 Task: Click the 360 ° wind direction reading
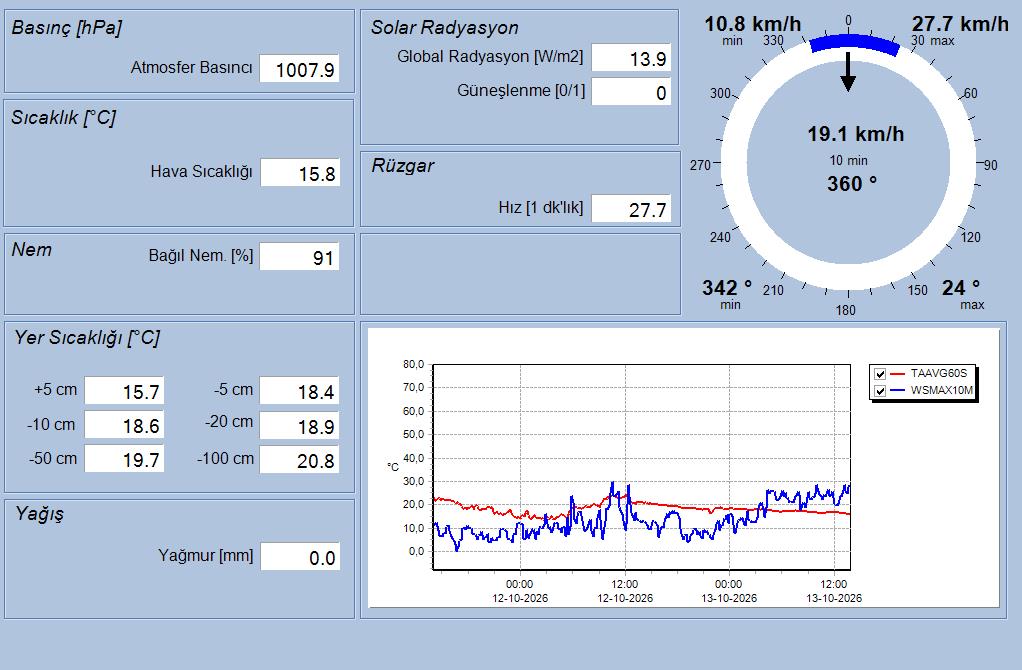852,184
